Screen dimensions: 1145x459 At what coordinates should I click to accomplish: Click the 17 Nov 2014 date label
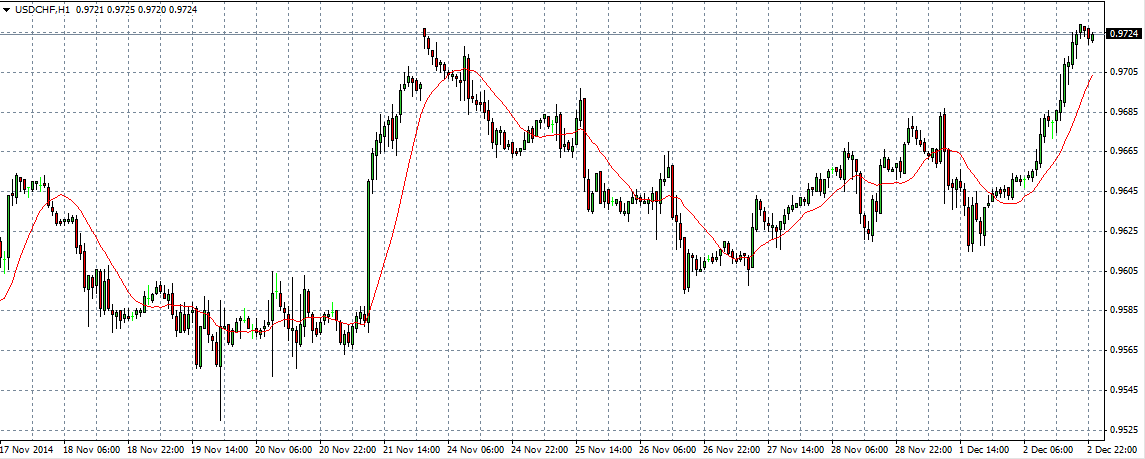tap(28, 450)
